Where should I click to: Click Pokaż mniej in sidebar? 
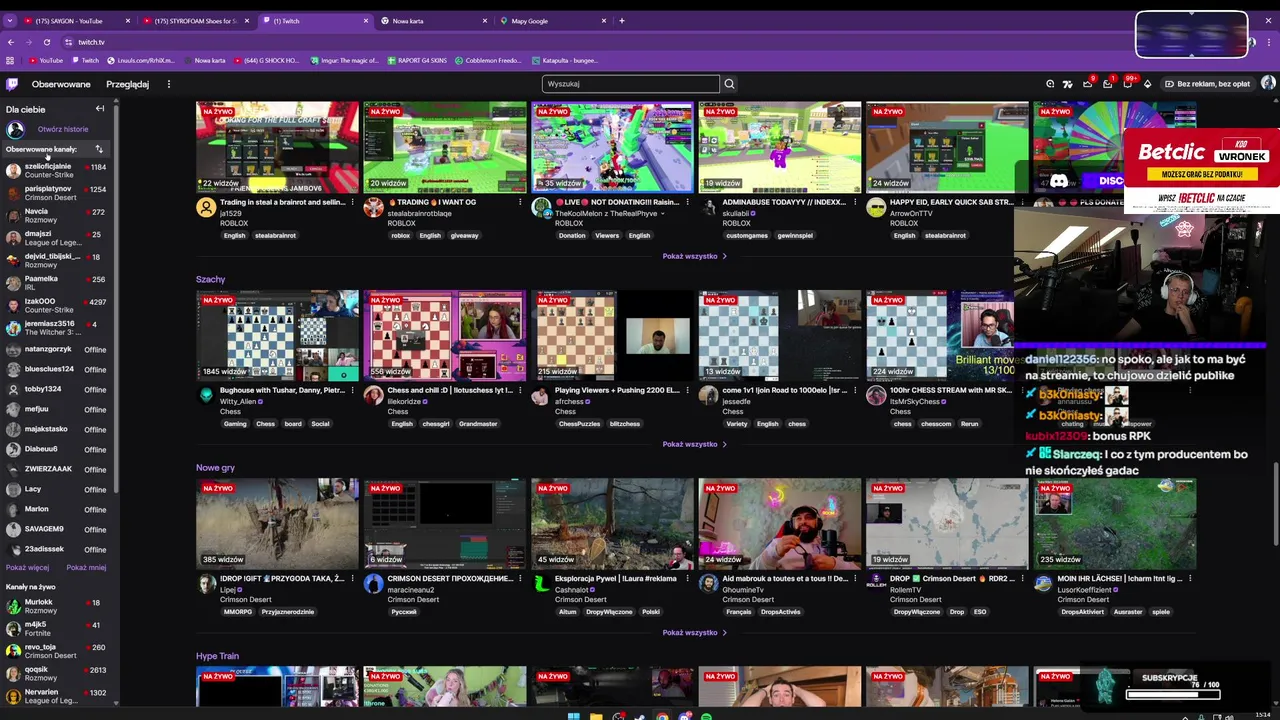click(86, 567)
